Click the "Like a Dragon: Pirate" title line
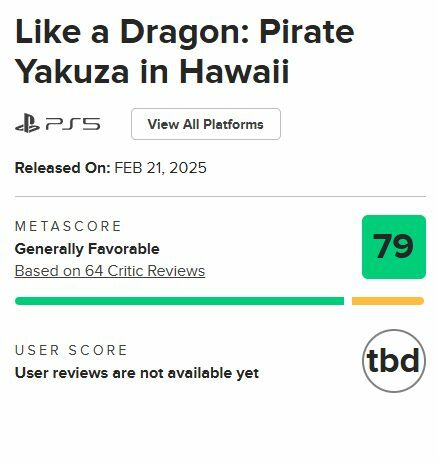The width and height of the screenshot is (438, 462). [x=184, y=32]
